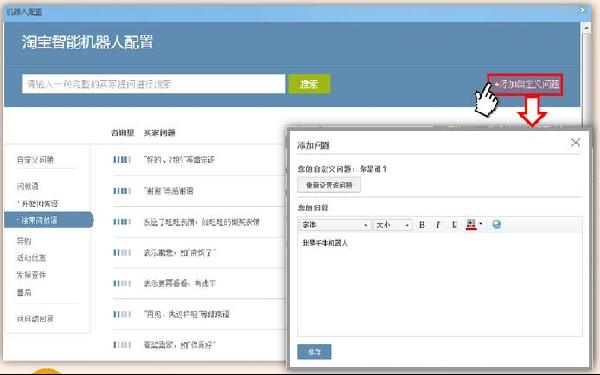Click the scrollbar up arrow
The image size is (600, 375).
tap(586, 28)
